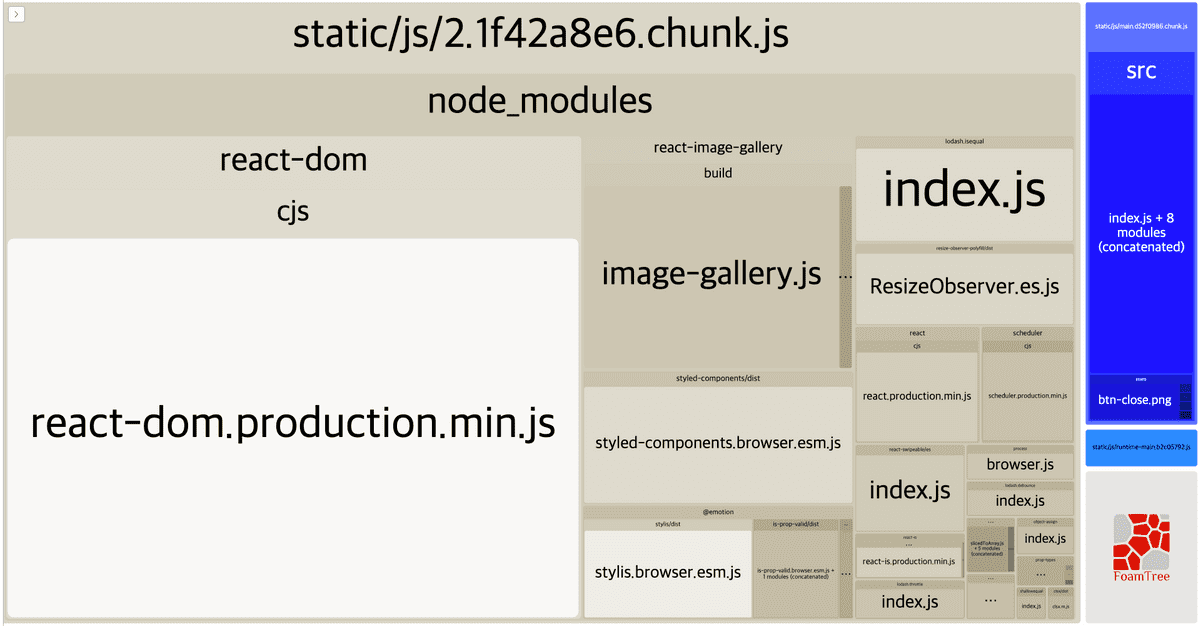Select the ResizeObserver.es.js module
This screenshot has width=1200, height=626.
964,287
